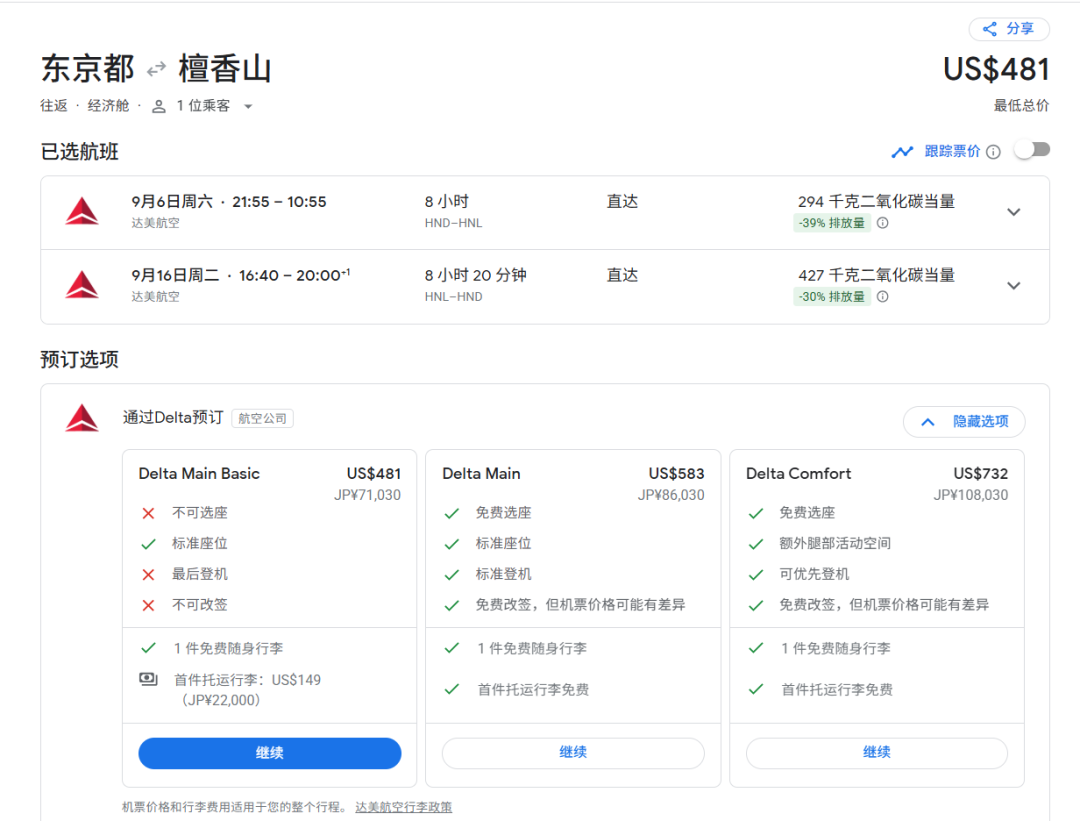Expand the September 16 return flight details
Screen dimensions: 1080x821
point(1013,286)
